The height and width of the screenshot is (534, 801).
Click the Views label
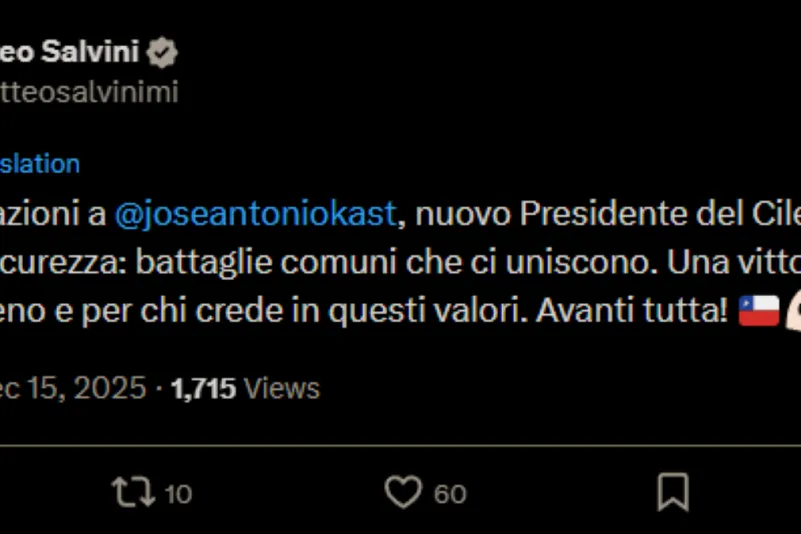pyautogui.click(x=282, y=388)
